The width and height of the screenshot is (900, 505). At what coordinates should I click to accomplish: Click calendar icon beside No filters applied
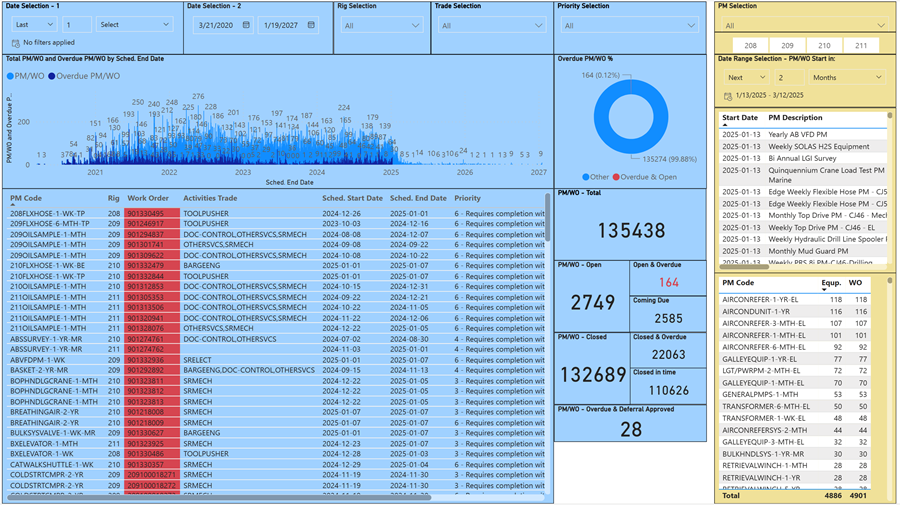coord(15,43)
